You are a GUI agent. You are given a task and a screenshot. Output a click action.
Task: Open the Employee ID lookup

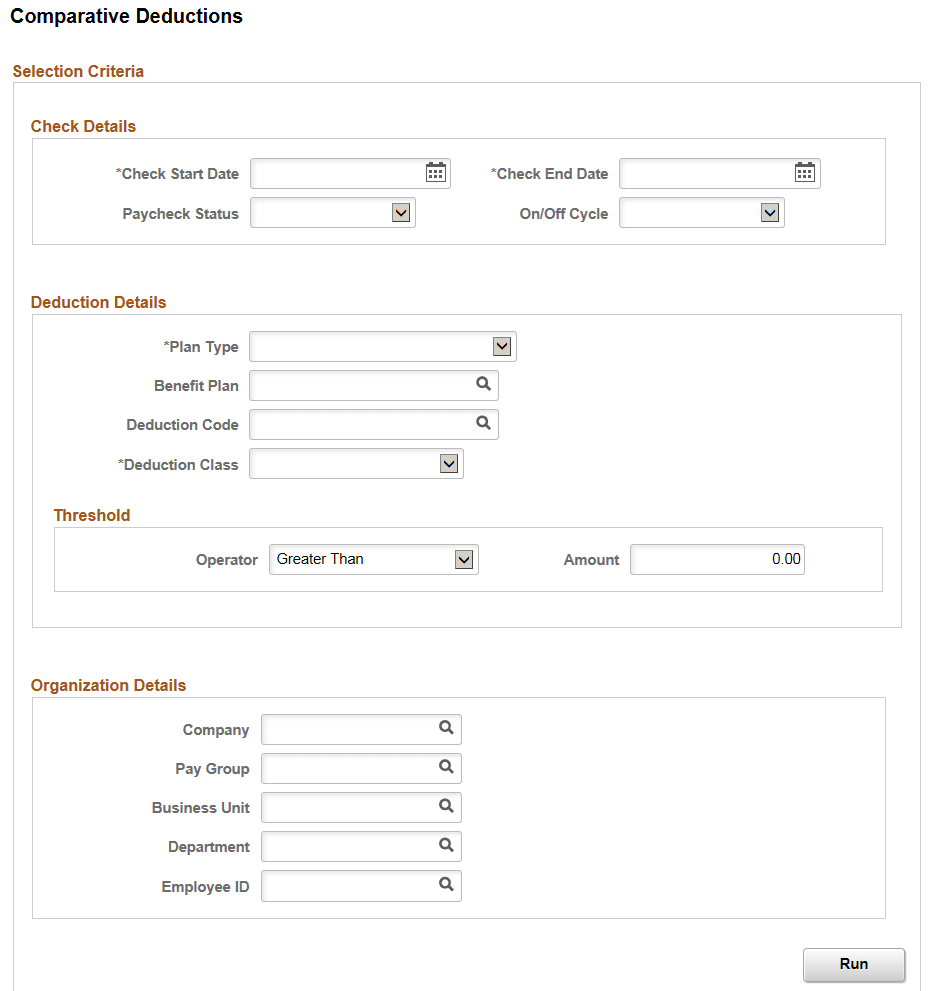pos(445,885)
